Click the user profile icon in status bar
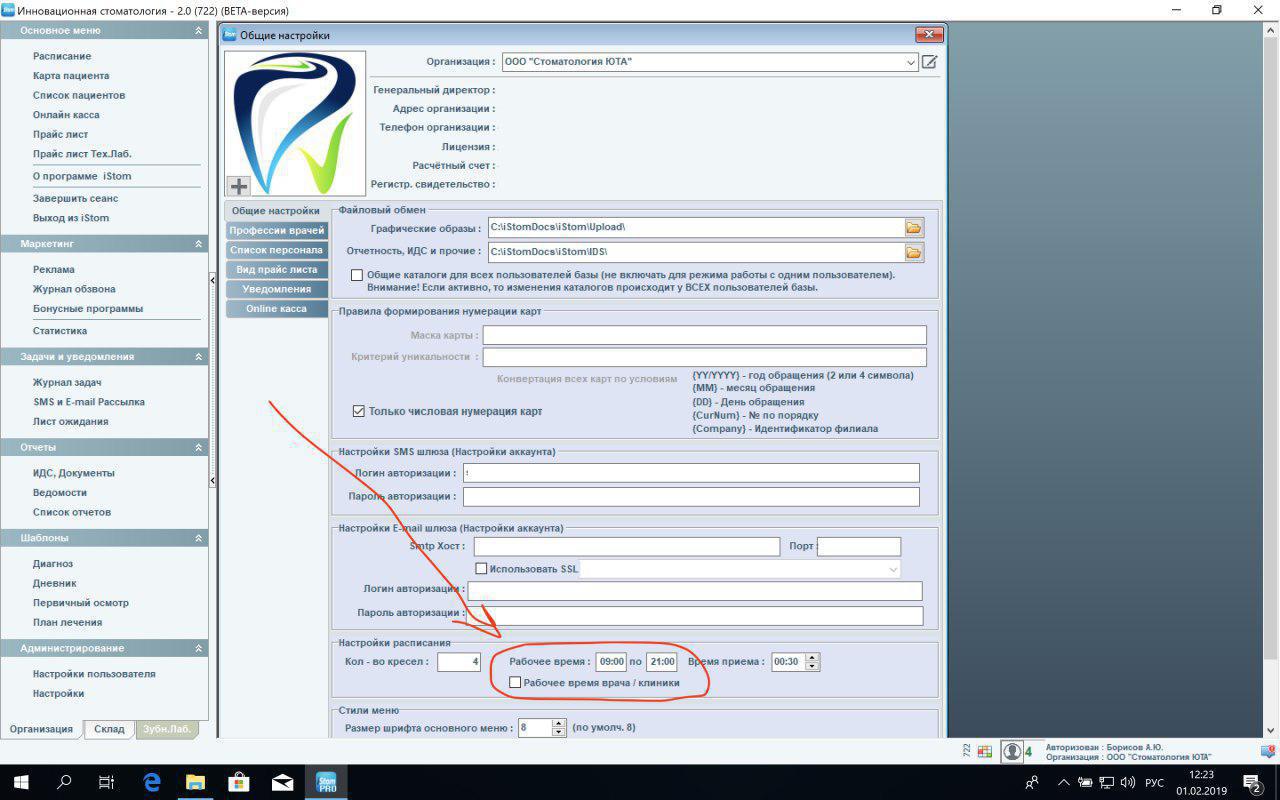This screenshot has width=1280, height=800. pyautogui.click(x=1012, y=751)
